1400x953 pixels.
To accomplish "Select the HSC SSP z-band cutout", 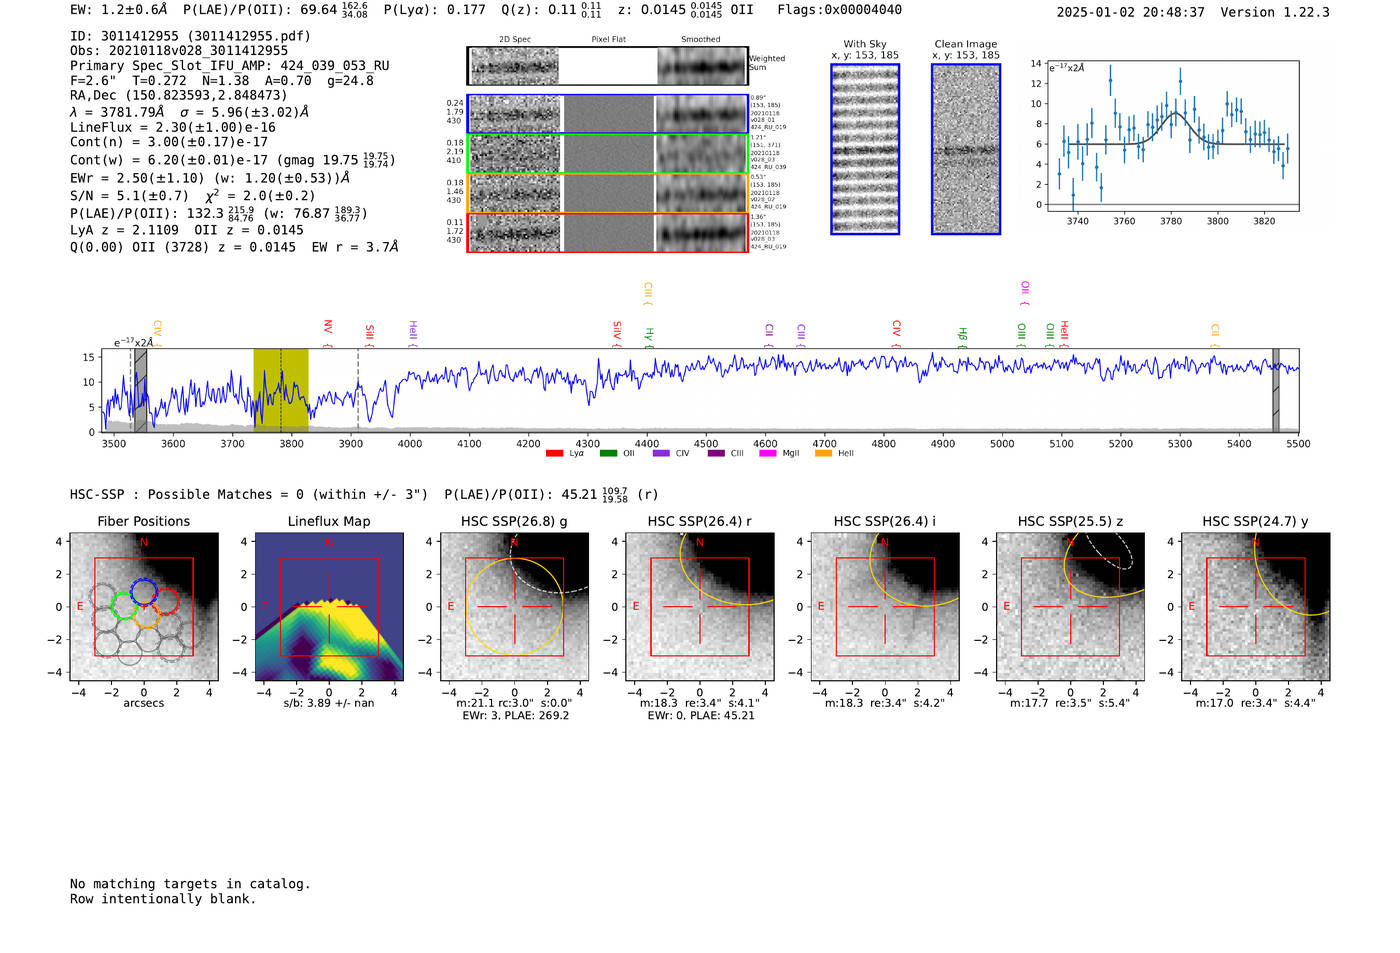I will [1070, 607].
